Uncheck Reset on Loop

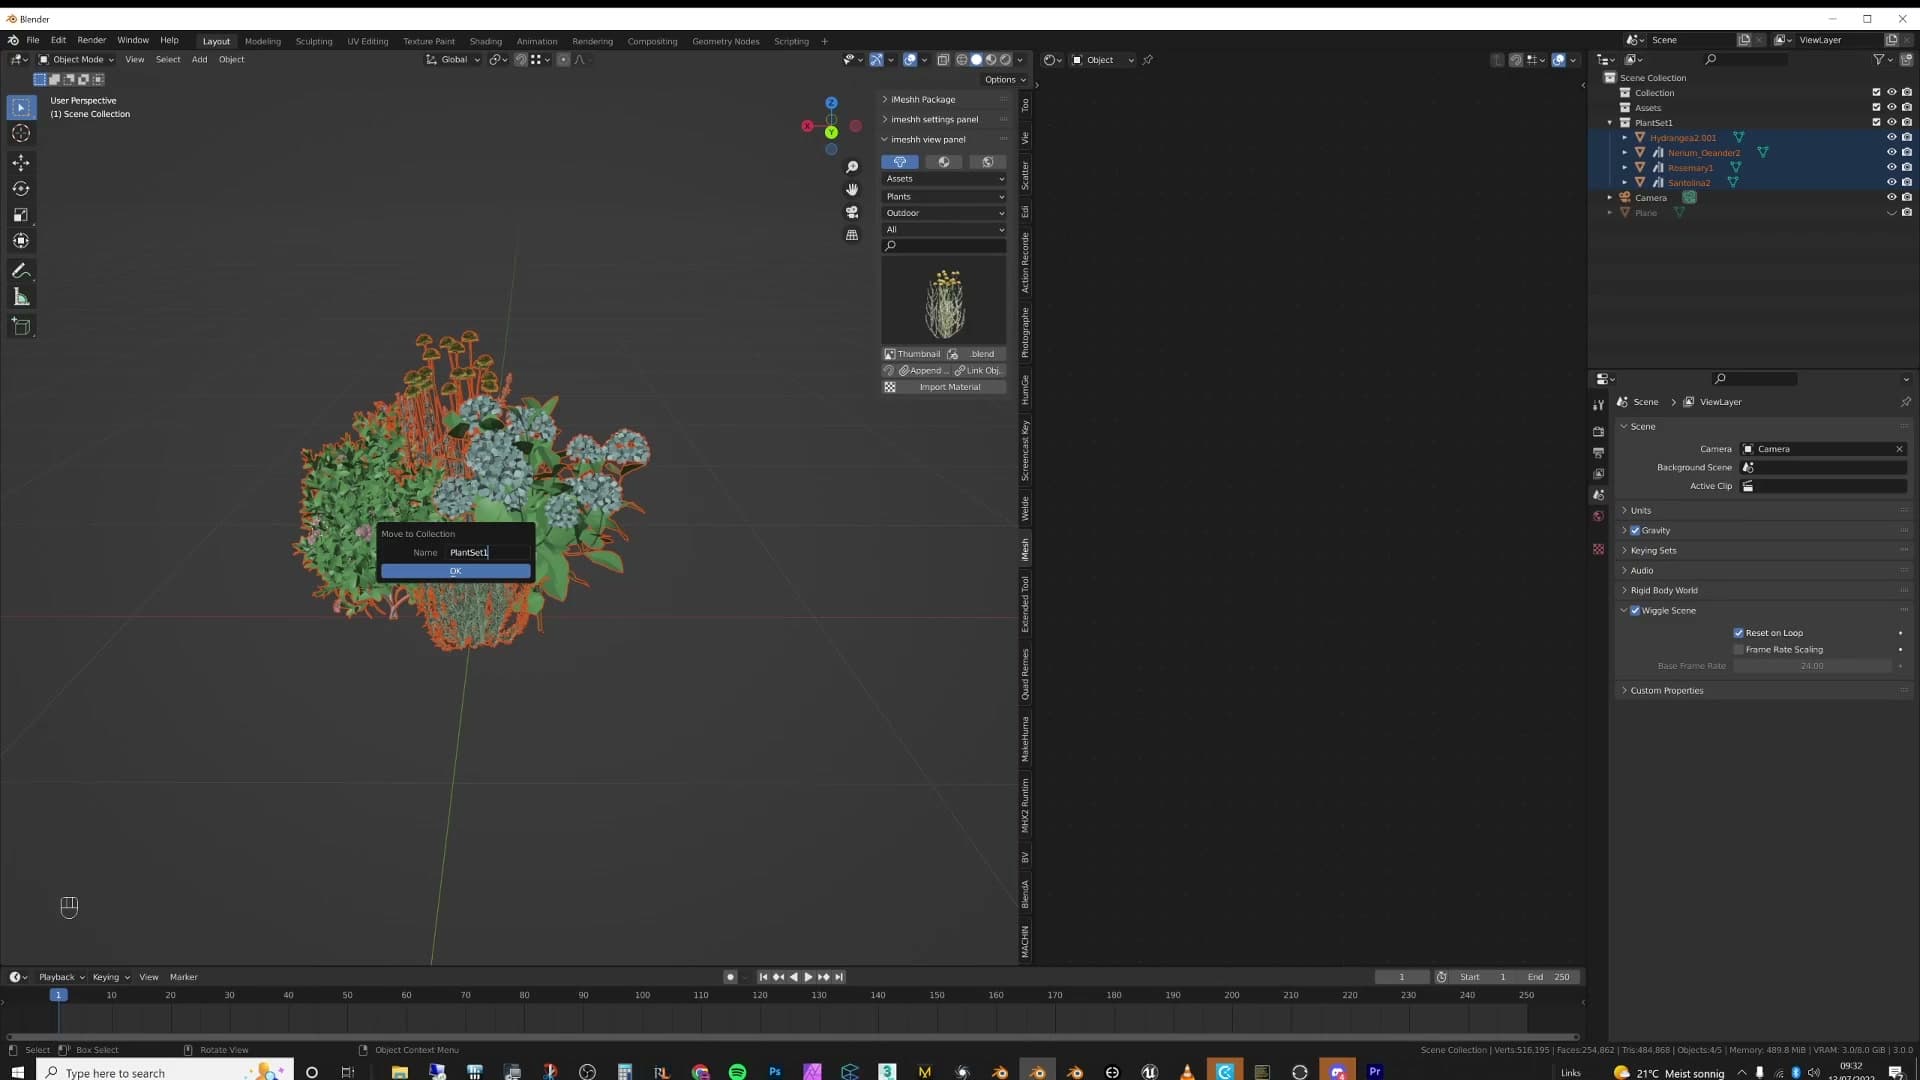(1738, 633)
